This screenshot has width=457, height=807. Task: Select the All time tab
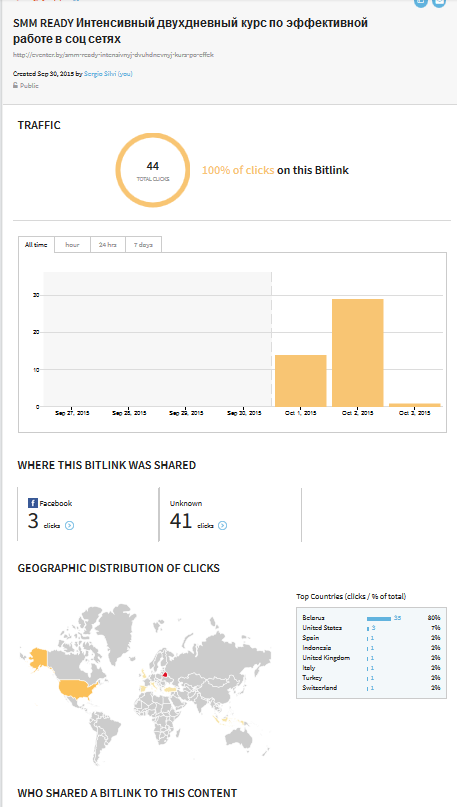(x=36, y=245)
